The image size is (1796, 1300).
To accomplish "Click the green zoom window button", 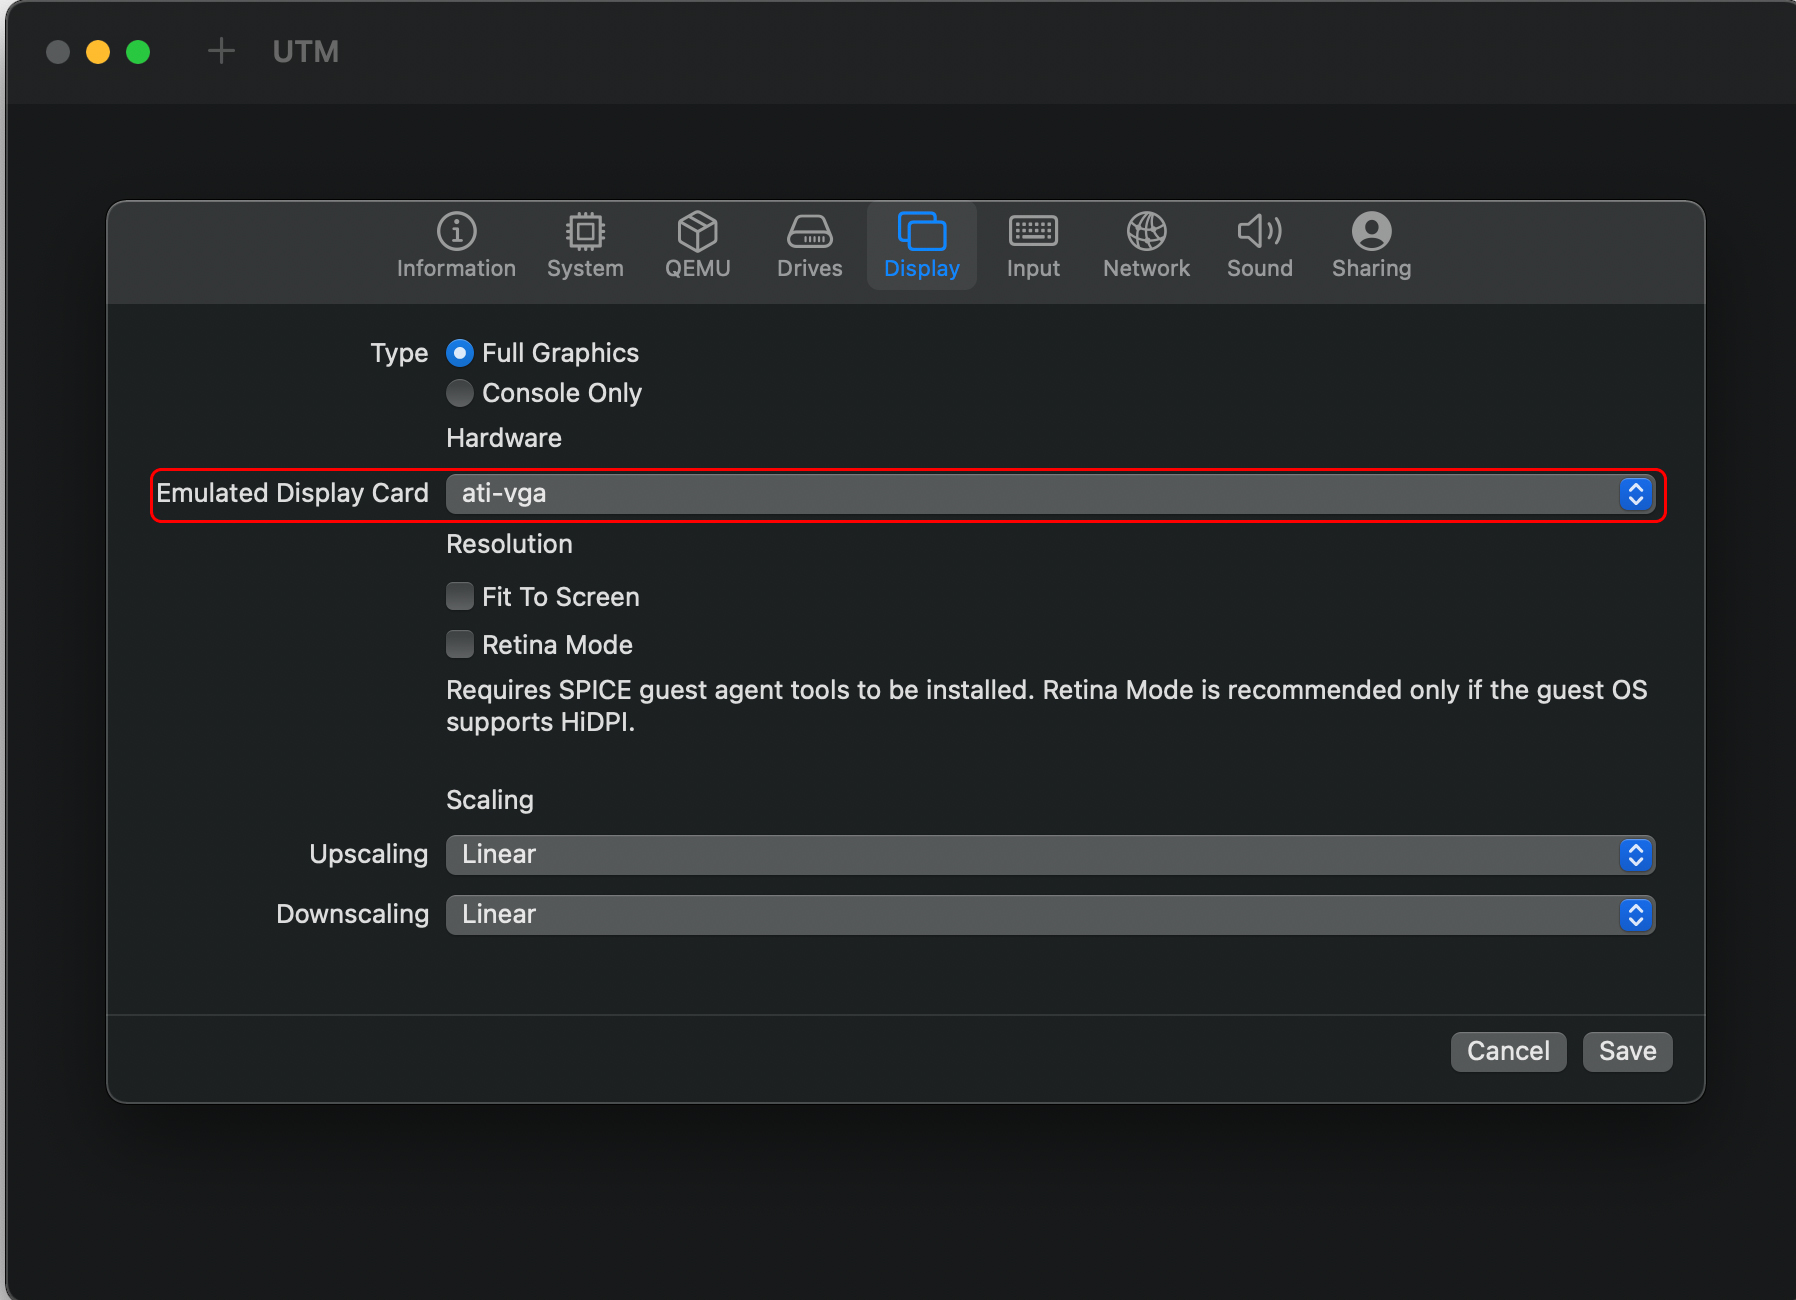I will pyautogui.click(x=138, y=52).
